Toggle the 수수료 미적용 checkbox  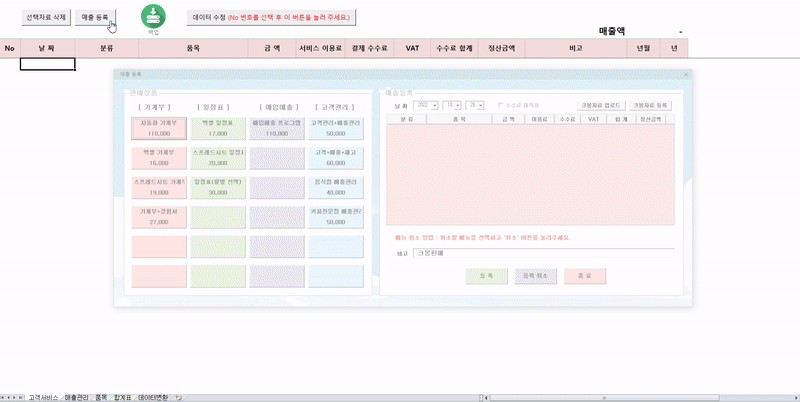point(501,104)
